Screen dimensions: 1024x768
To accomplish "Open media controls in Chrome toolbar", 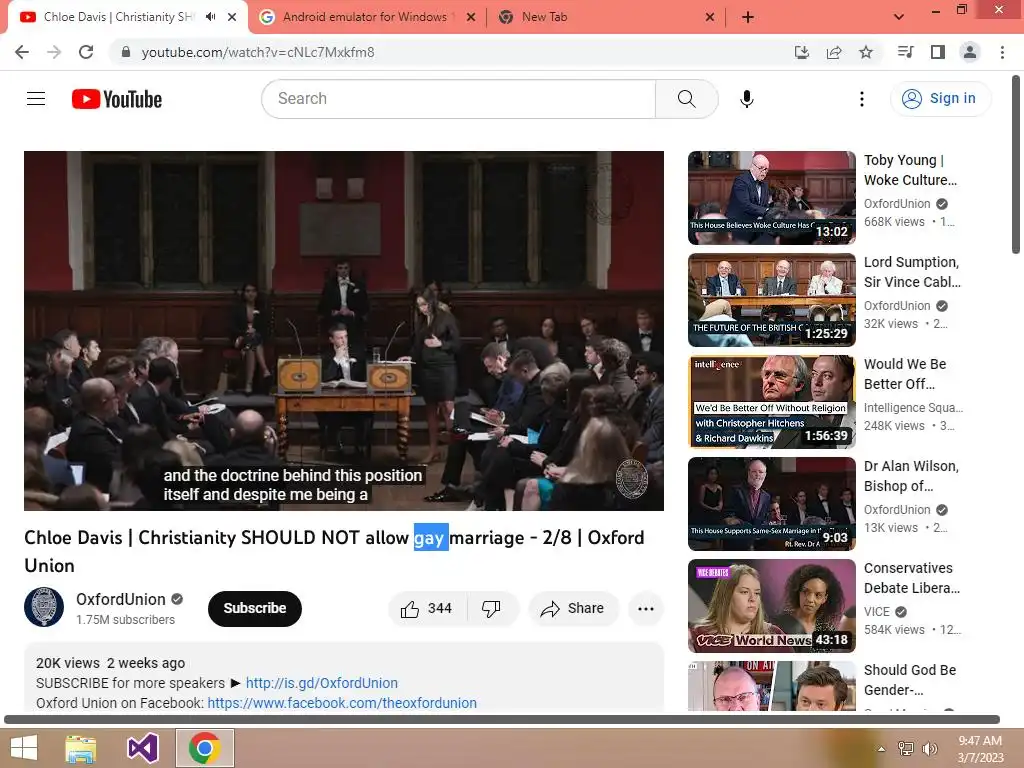I will [905, 52].
